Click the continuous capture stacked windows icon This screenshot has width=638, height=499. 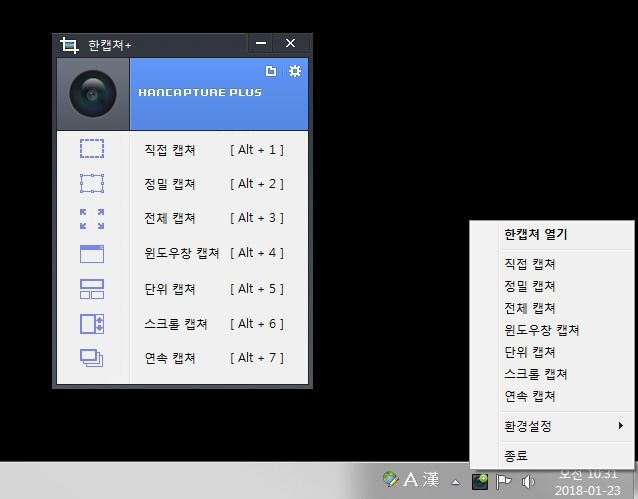click(x=92, y=358)
